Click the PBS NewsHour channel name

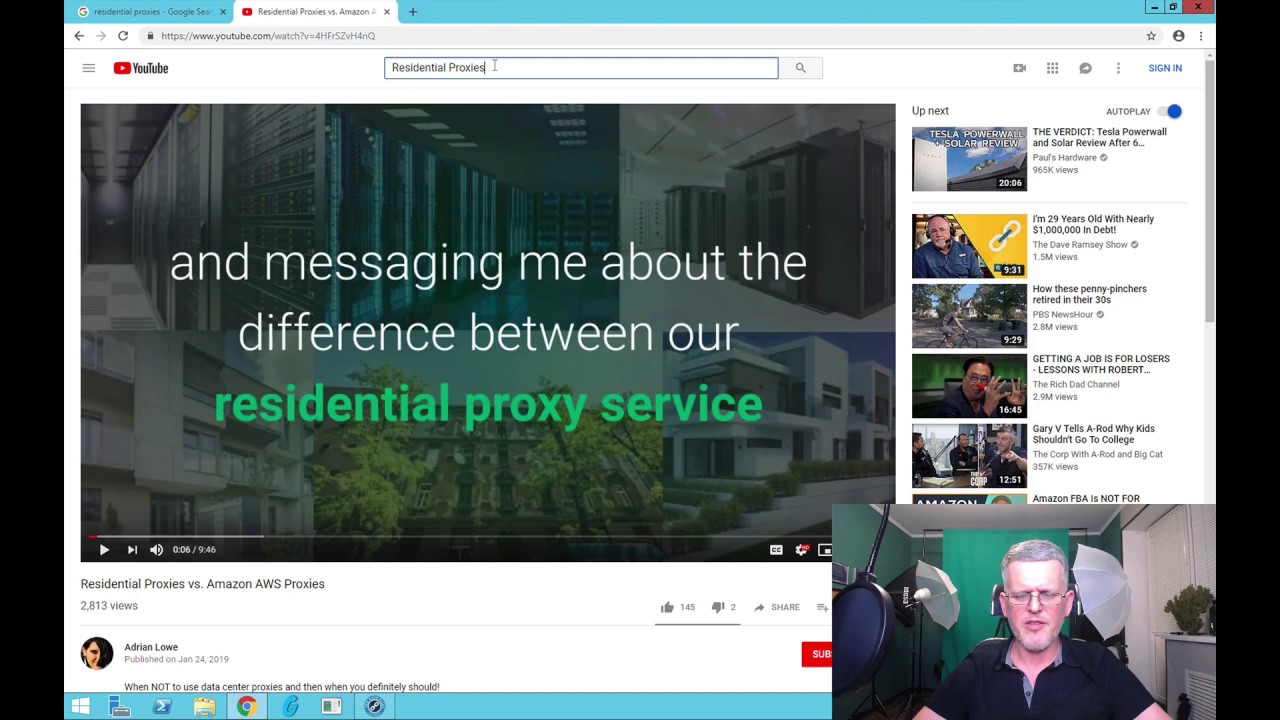coord(1063,314)
